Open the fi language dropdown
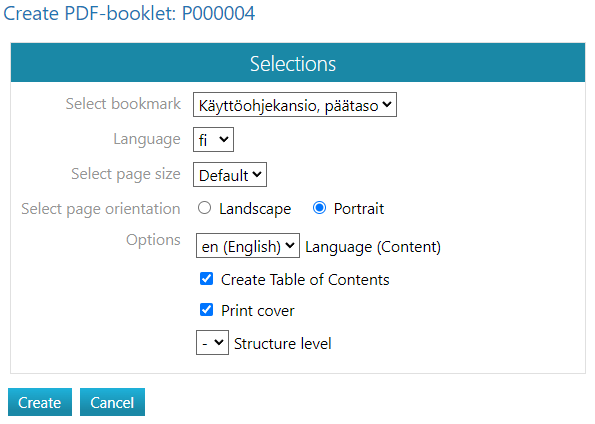 213,140
